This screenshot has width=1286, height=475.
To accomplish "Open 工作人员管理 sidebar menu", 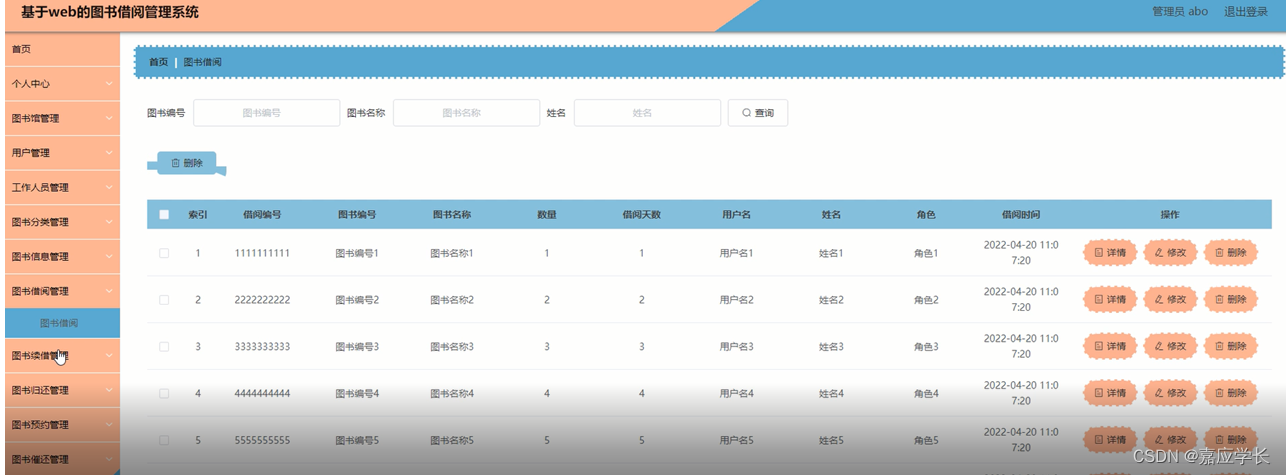I will (60, 187).
